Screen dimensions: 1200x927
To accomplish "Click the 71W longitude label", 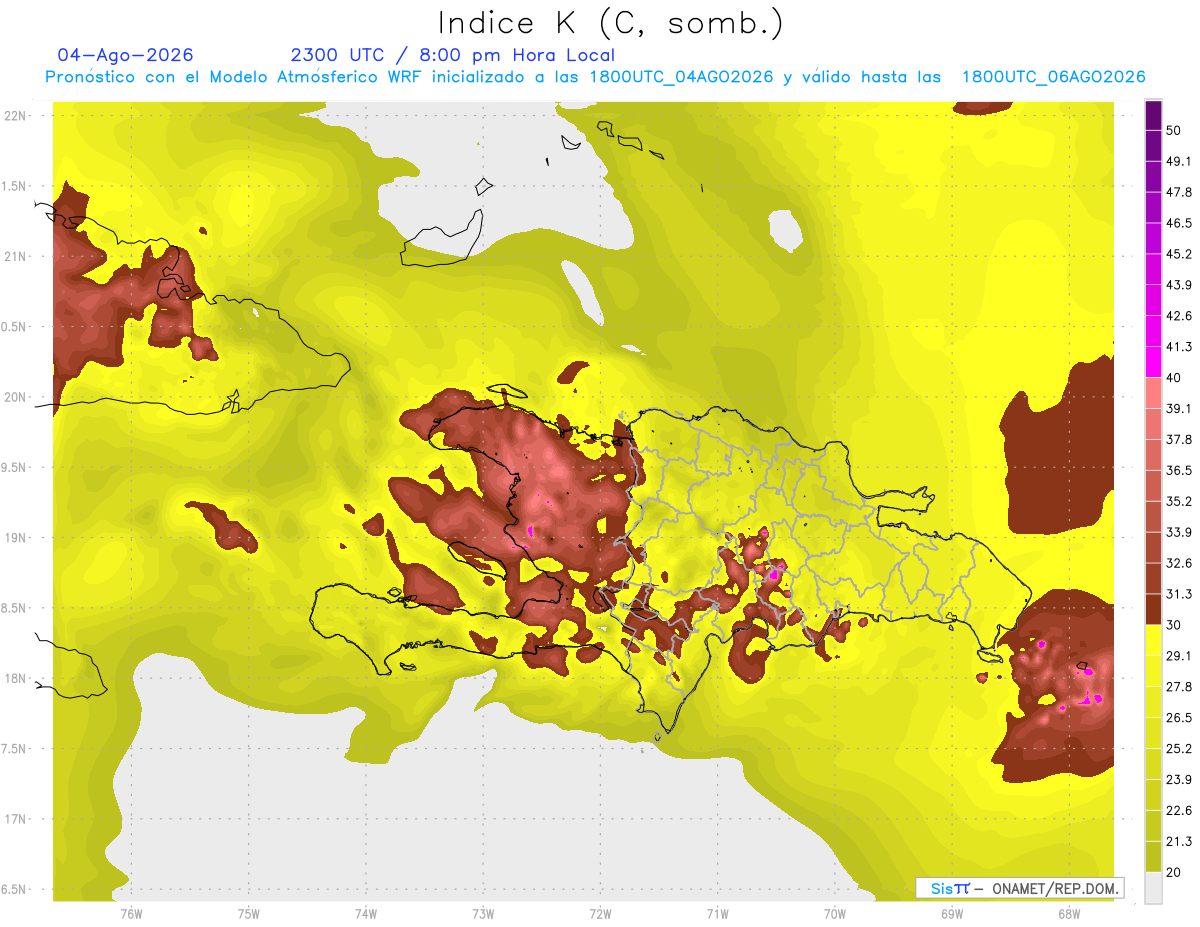I will coord(718,913).
